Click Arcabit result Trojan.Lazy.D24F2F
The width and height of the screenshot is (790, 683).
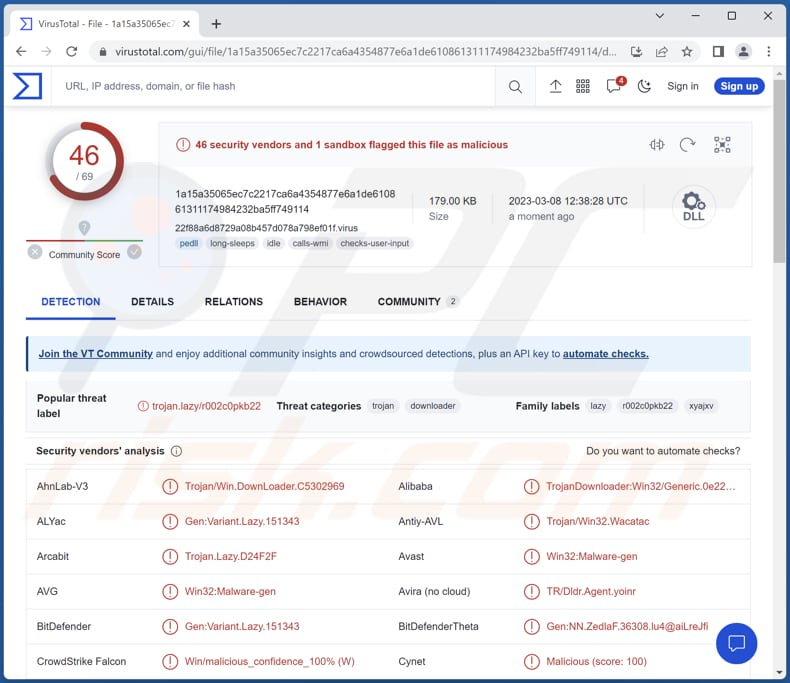click(231, 557)
